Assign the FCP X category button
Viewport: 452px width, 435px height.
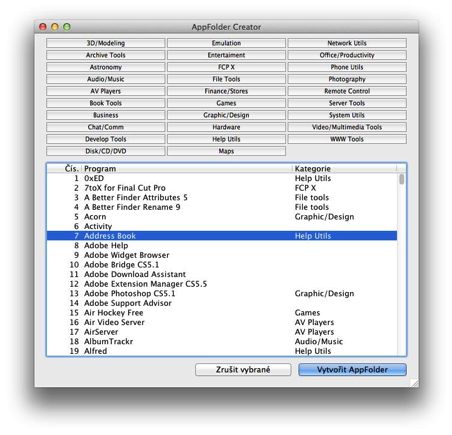point(226,67)
